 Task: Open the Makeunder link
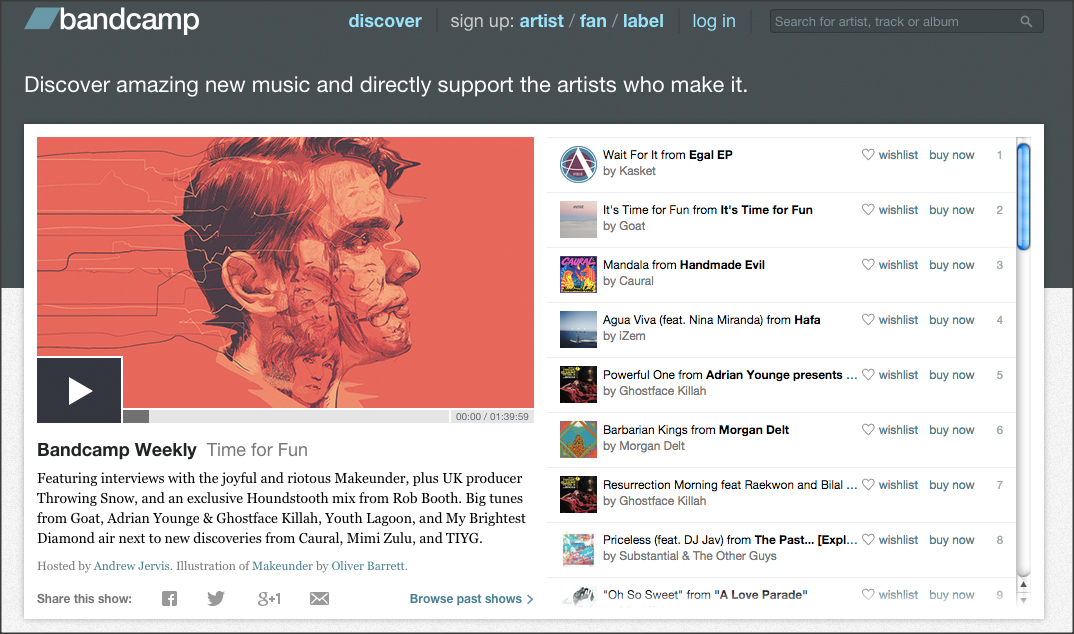[282, 566]
